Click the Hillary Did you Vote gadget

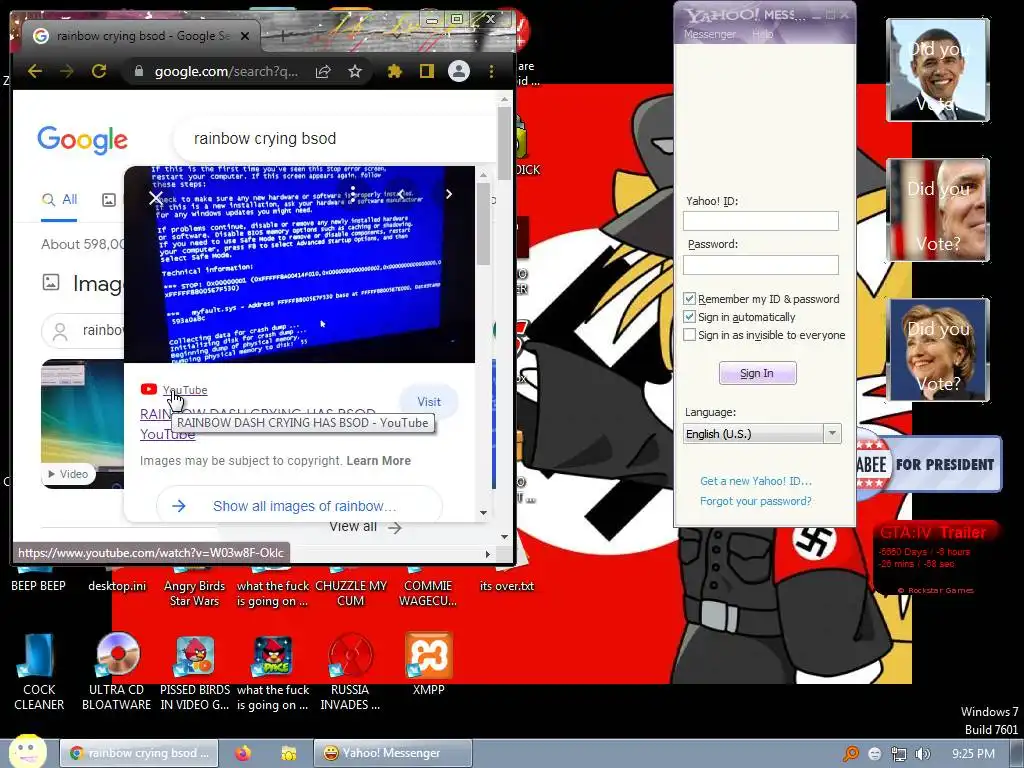(938, 349)
